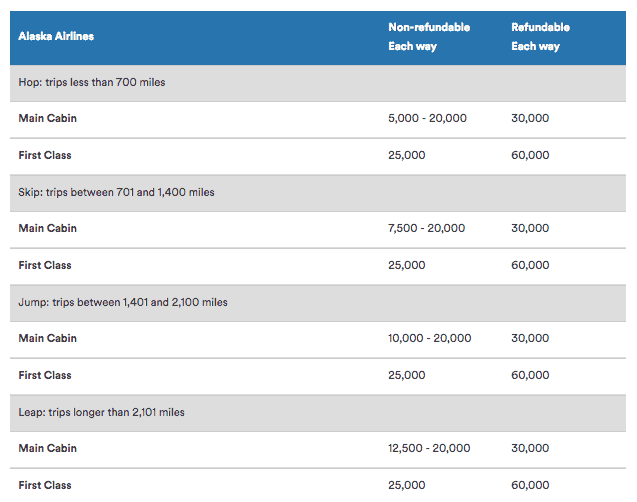Click Main Cabin label under Skip section
Image resolution: width=637 pixels, height=502 pixels.
coord(48,228)
